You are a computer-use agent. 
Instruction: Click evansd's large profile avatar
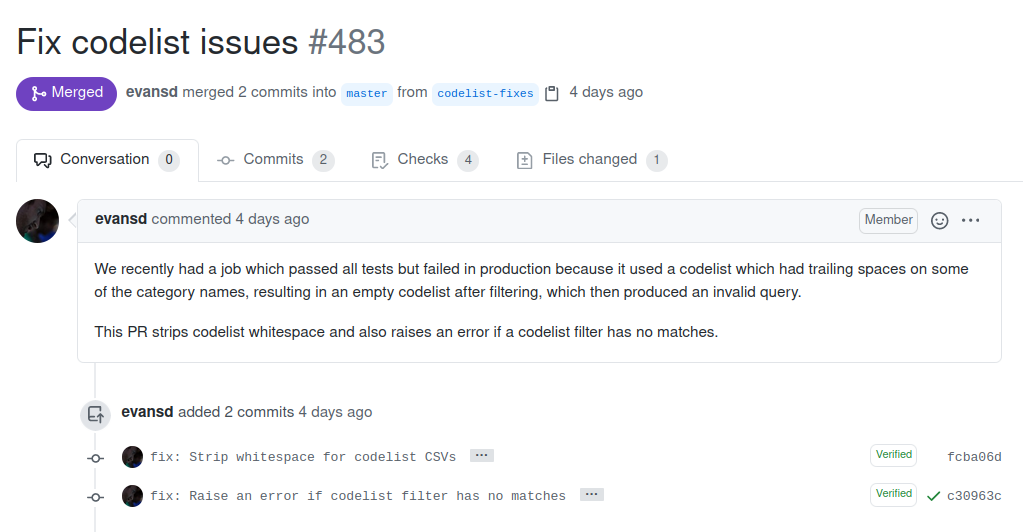38,221
